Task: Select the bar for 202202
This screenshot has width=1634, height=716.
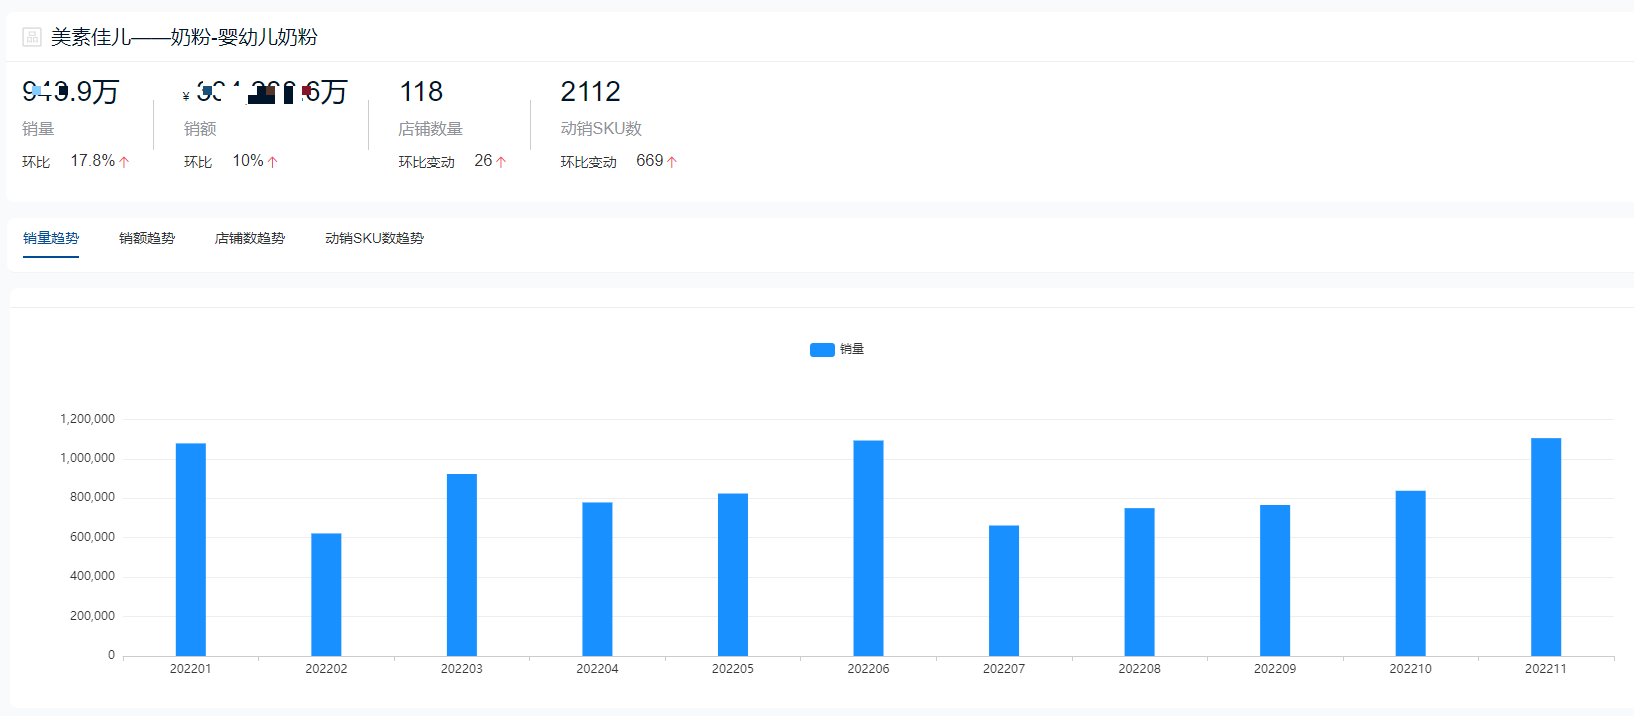Action: (x=326, y=594)
